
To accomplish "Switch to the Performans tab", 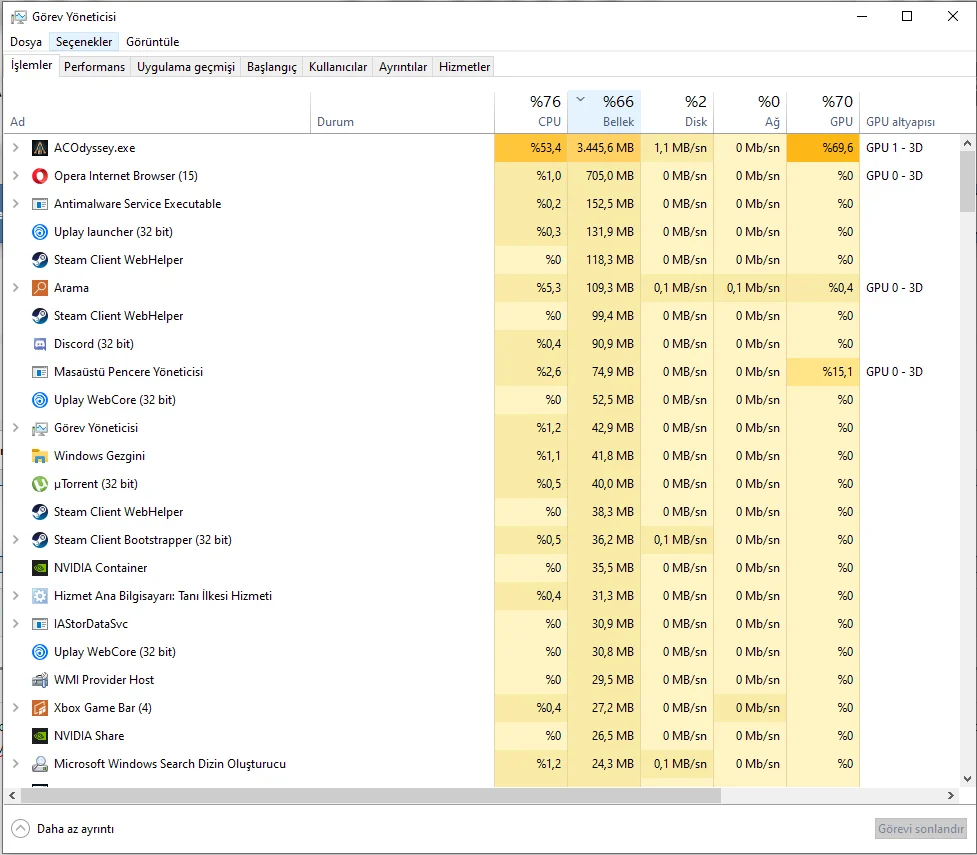I will (x=95, y=67).
